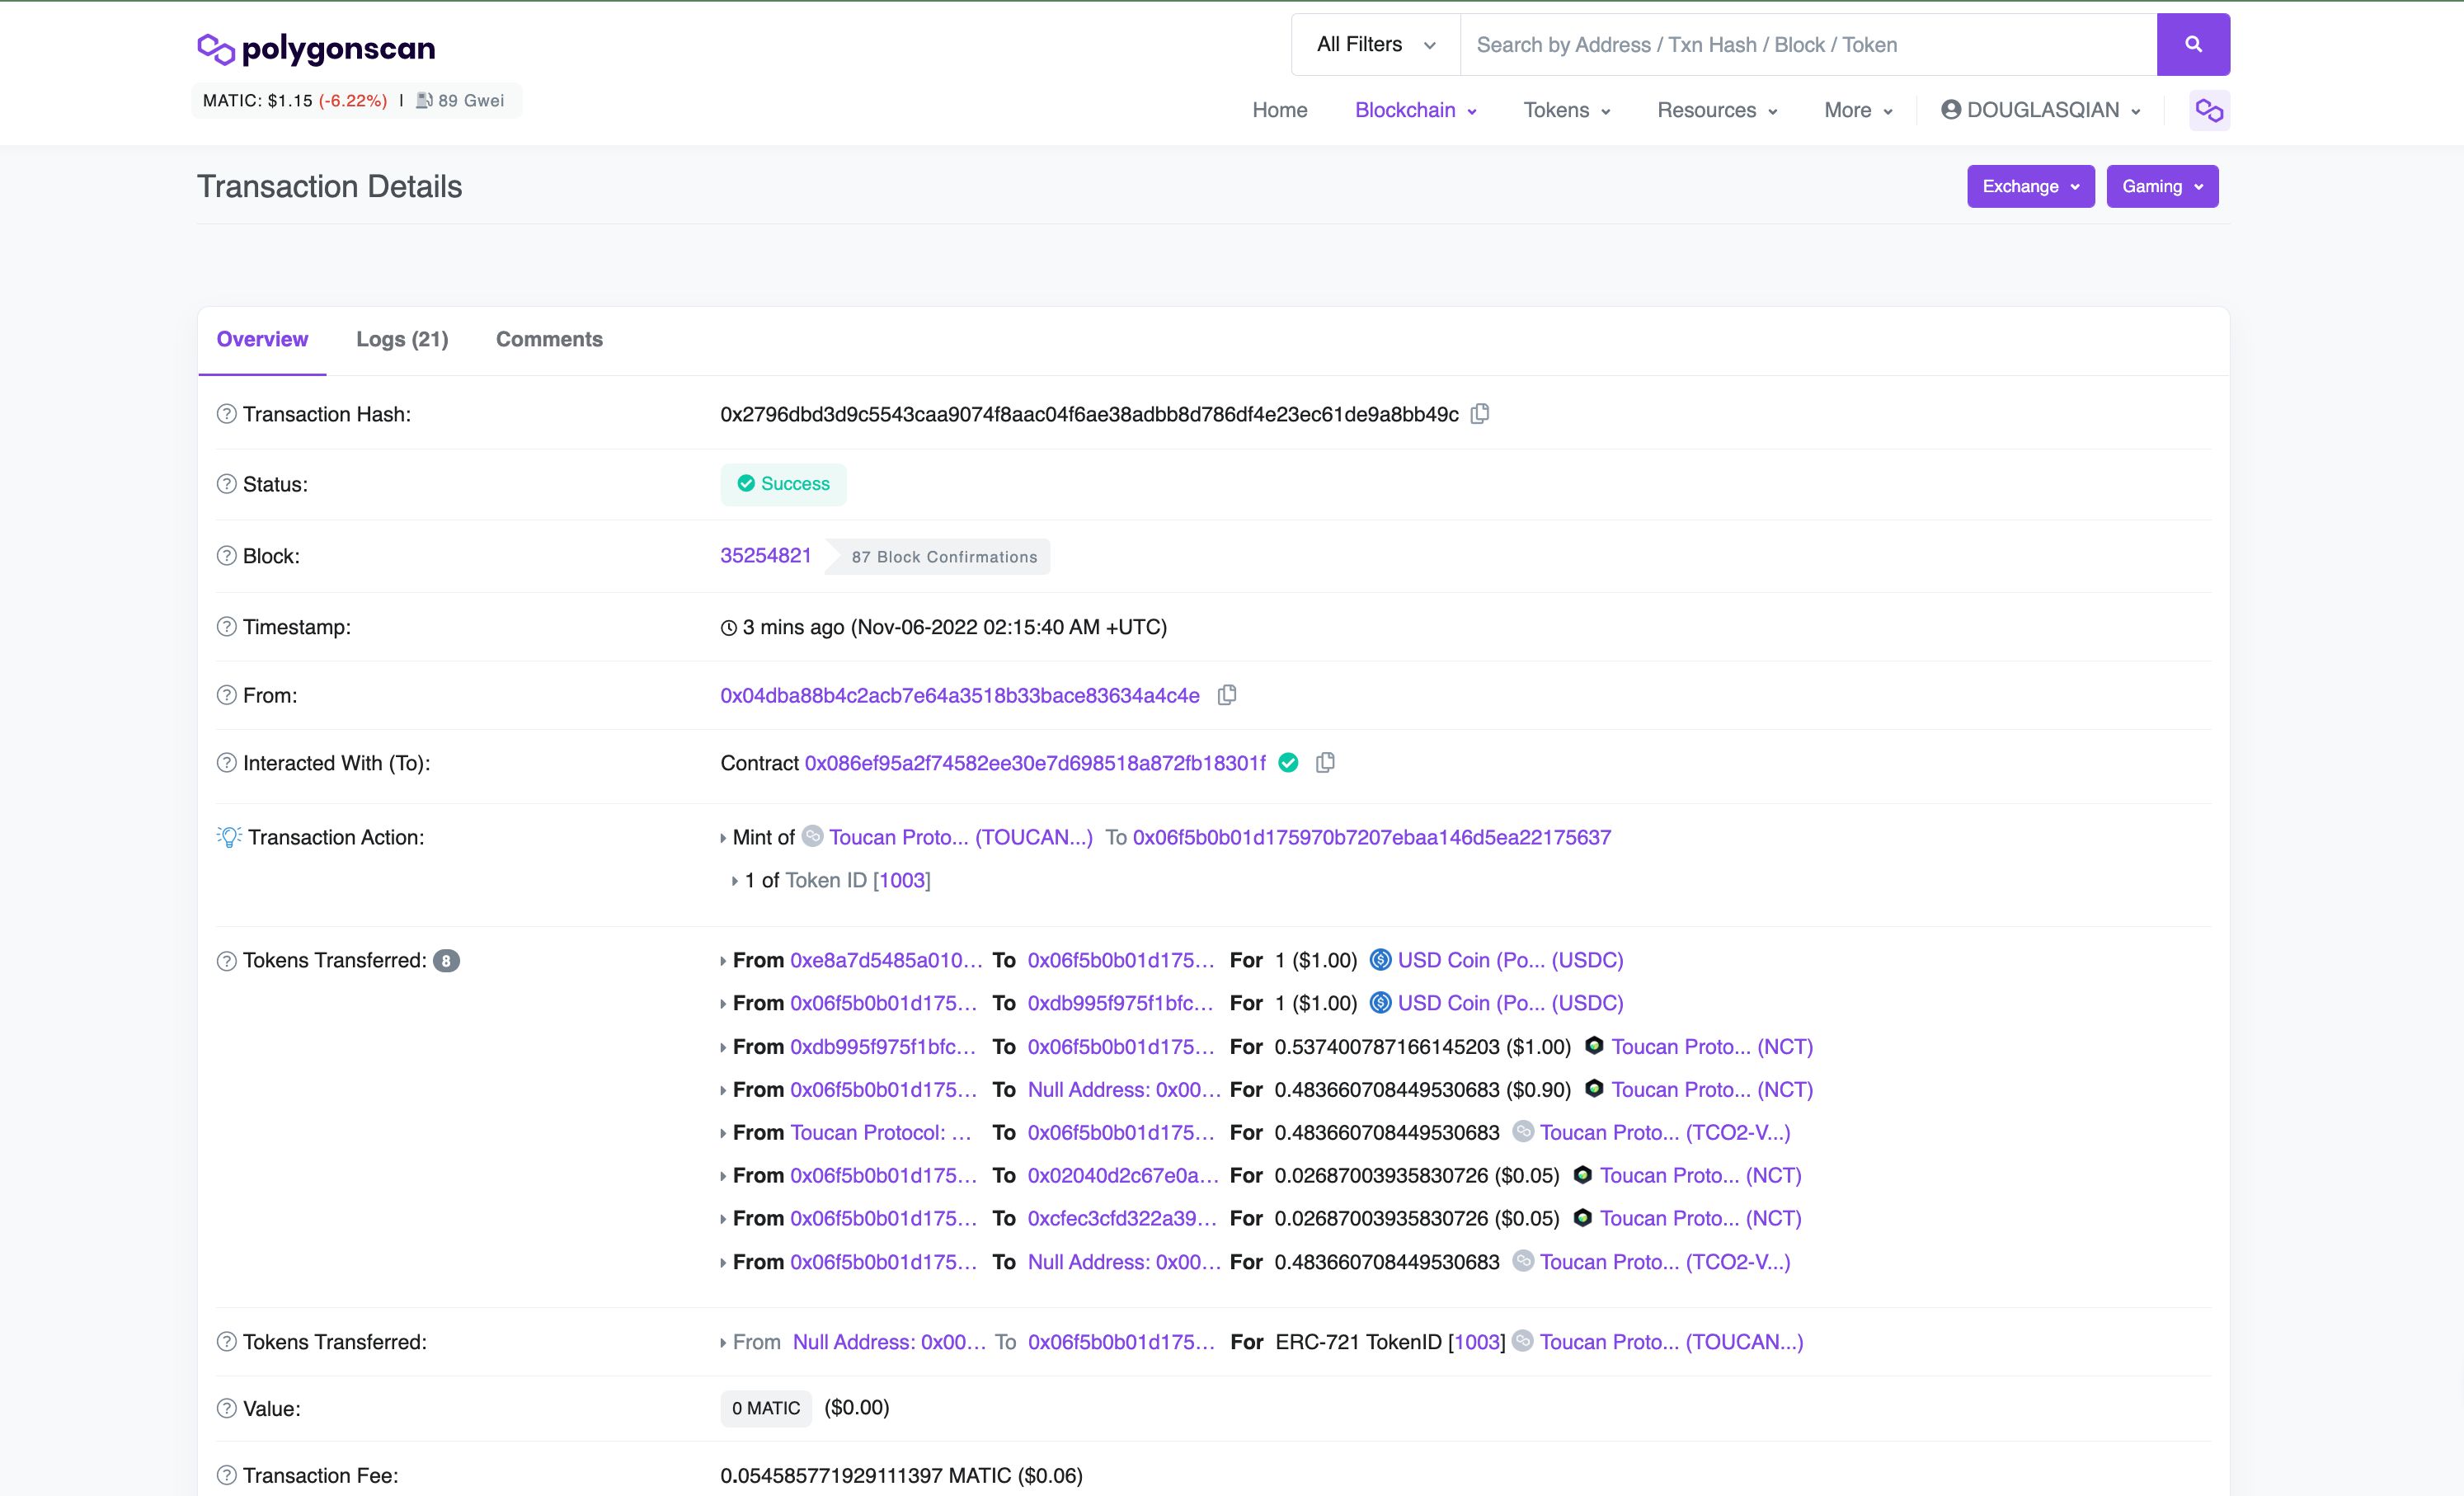
Task: Click the Tokens Transferred count badge 8
Action: tap(446, 961)
